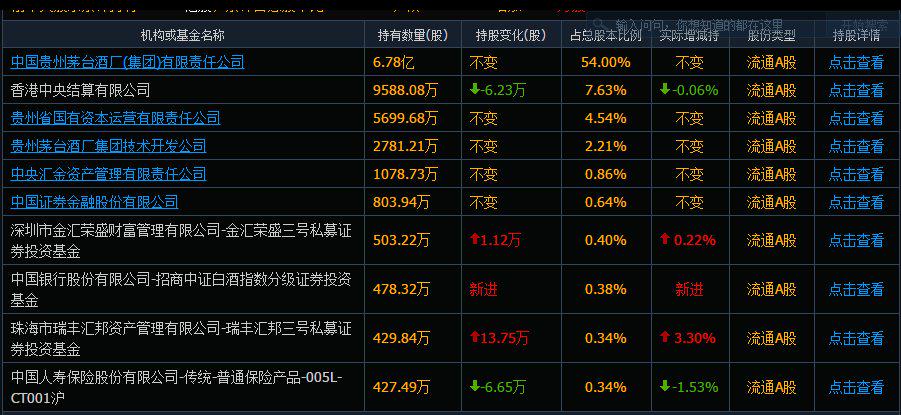Image resolution: width=901 pixels, height=415 pixels.
Task: Select the 2.21% share ratio cell
Action: click(606, 146)
